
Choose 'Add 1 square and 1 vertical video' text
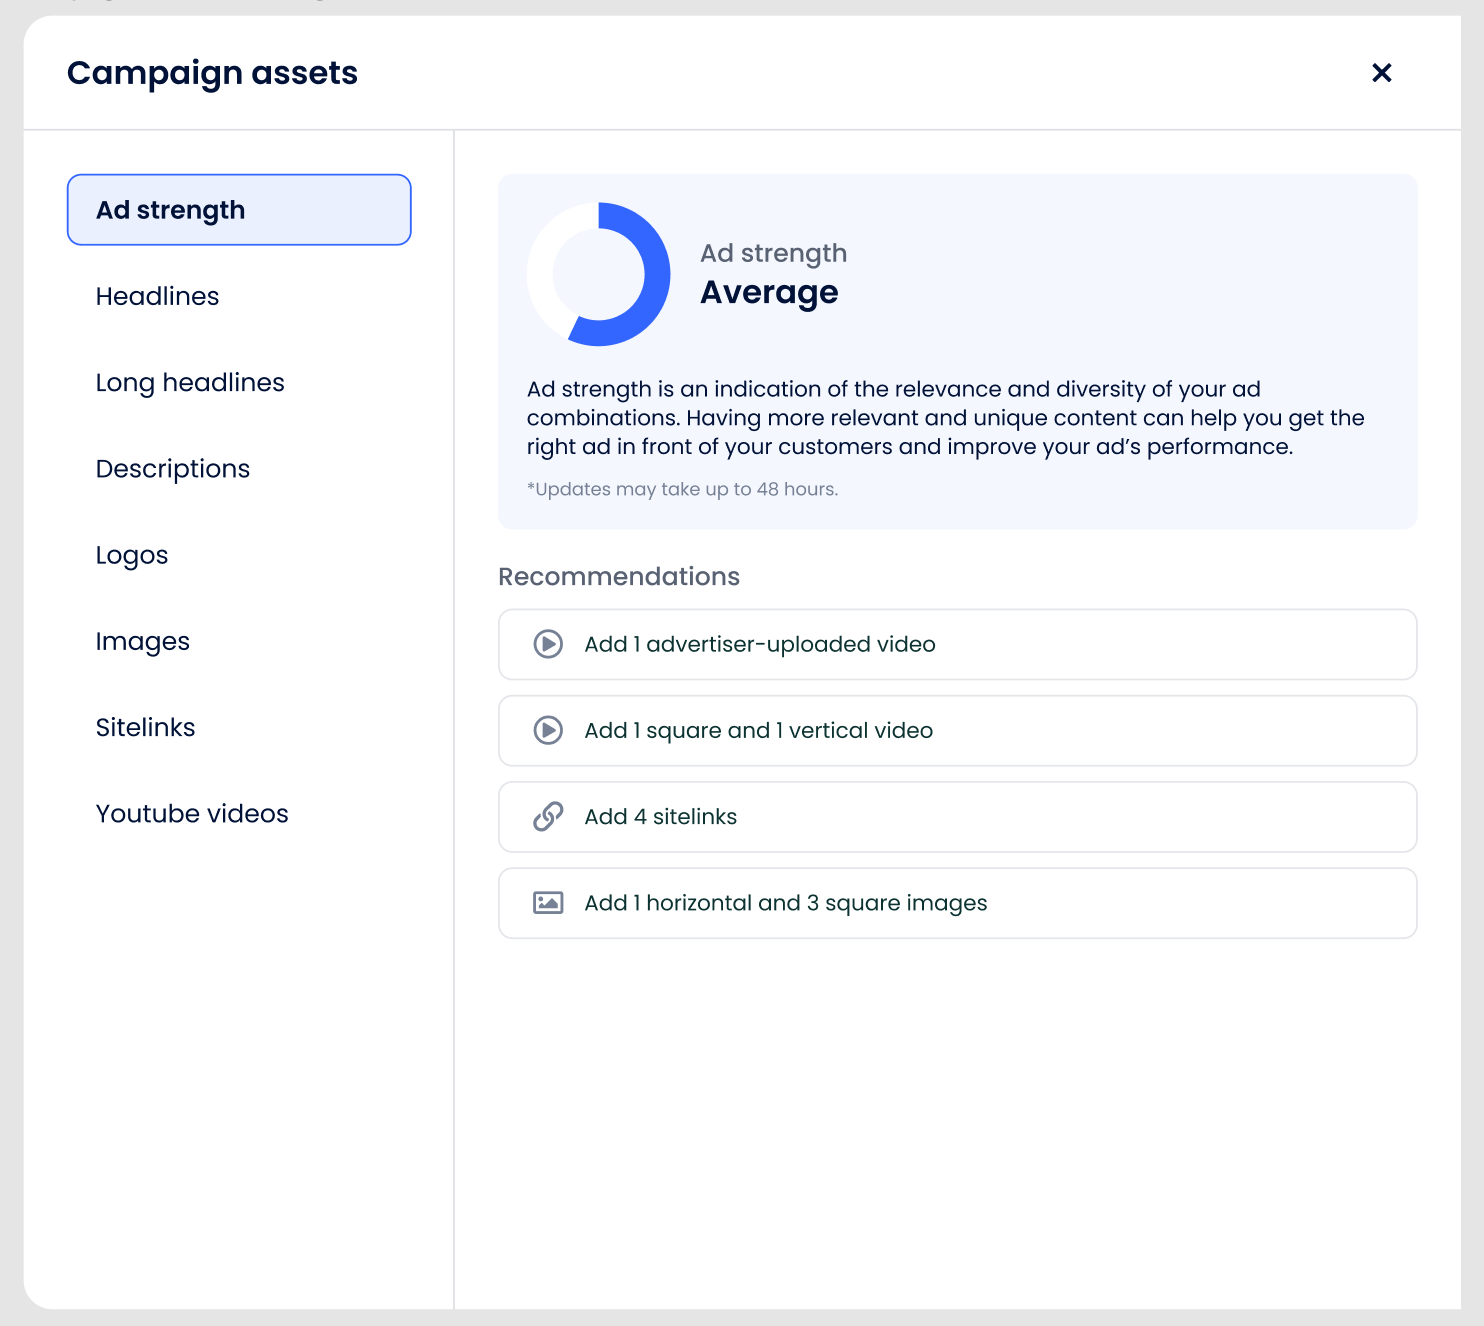(x=758, y=731)
